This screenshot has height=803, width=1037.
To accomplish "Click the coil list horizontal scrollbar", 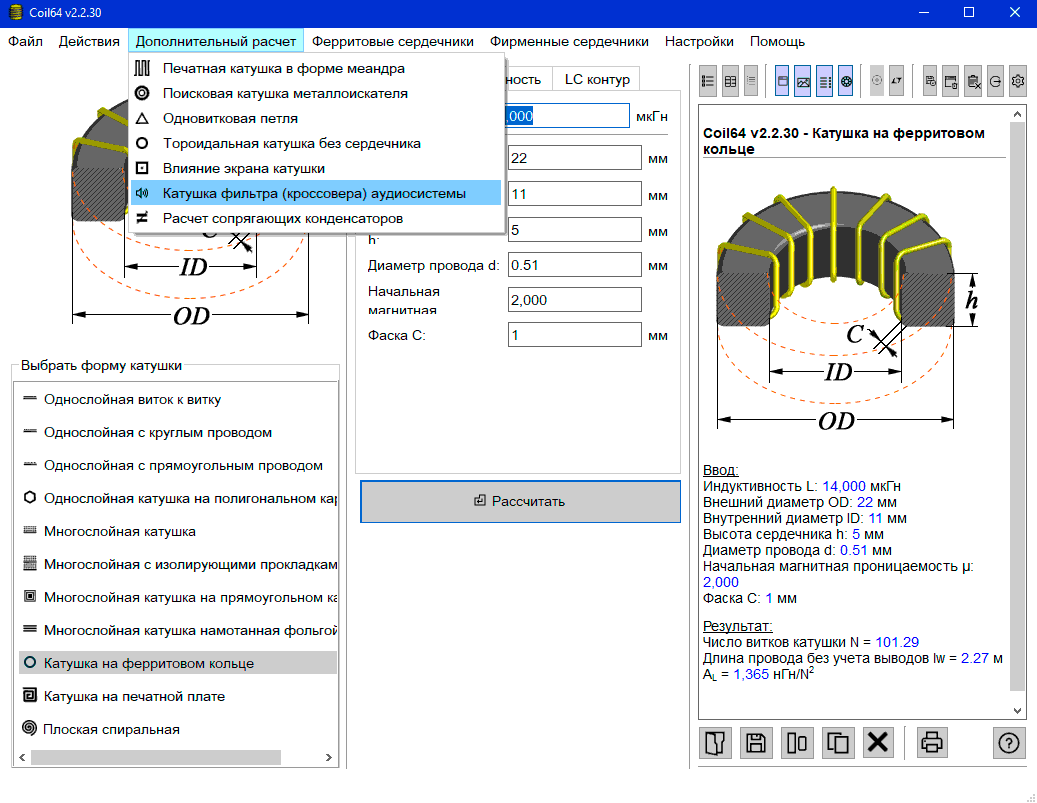I will tap(156, 757).
